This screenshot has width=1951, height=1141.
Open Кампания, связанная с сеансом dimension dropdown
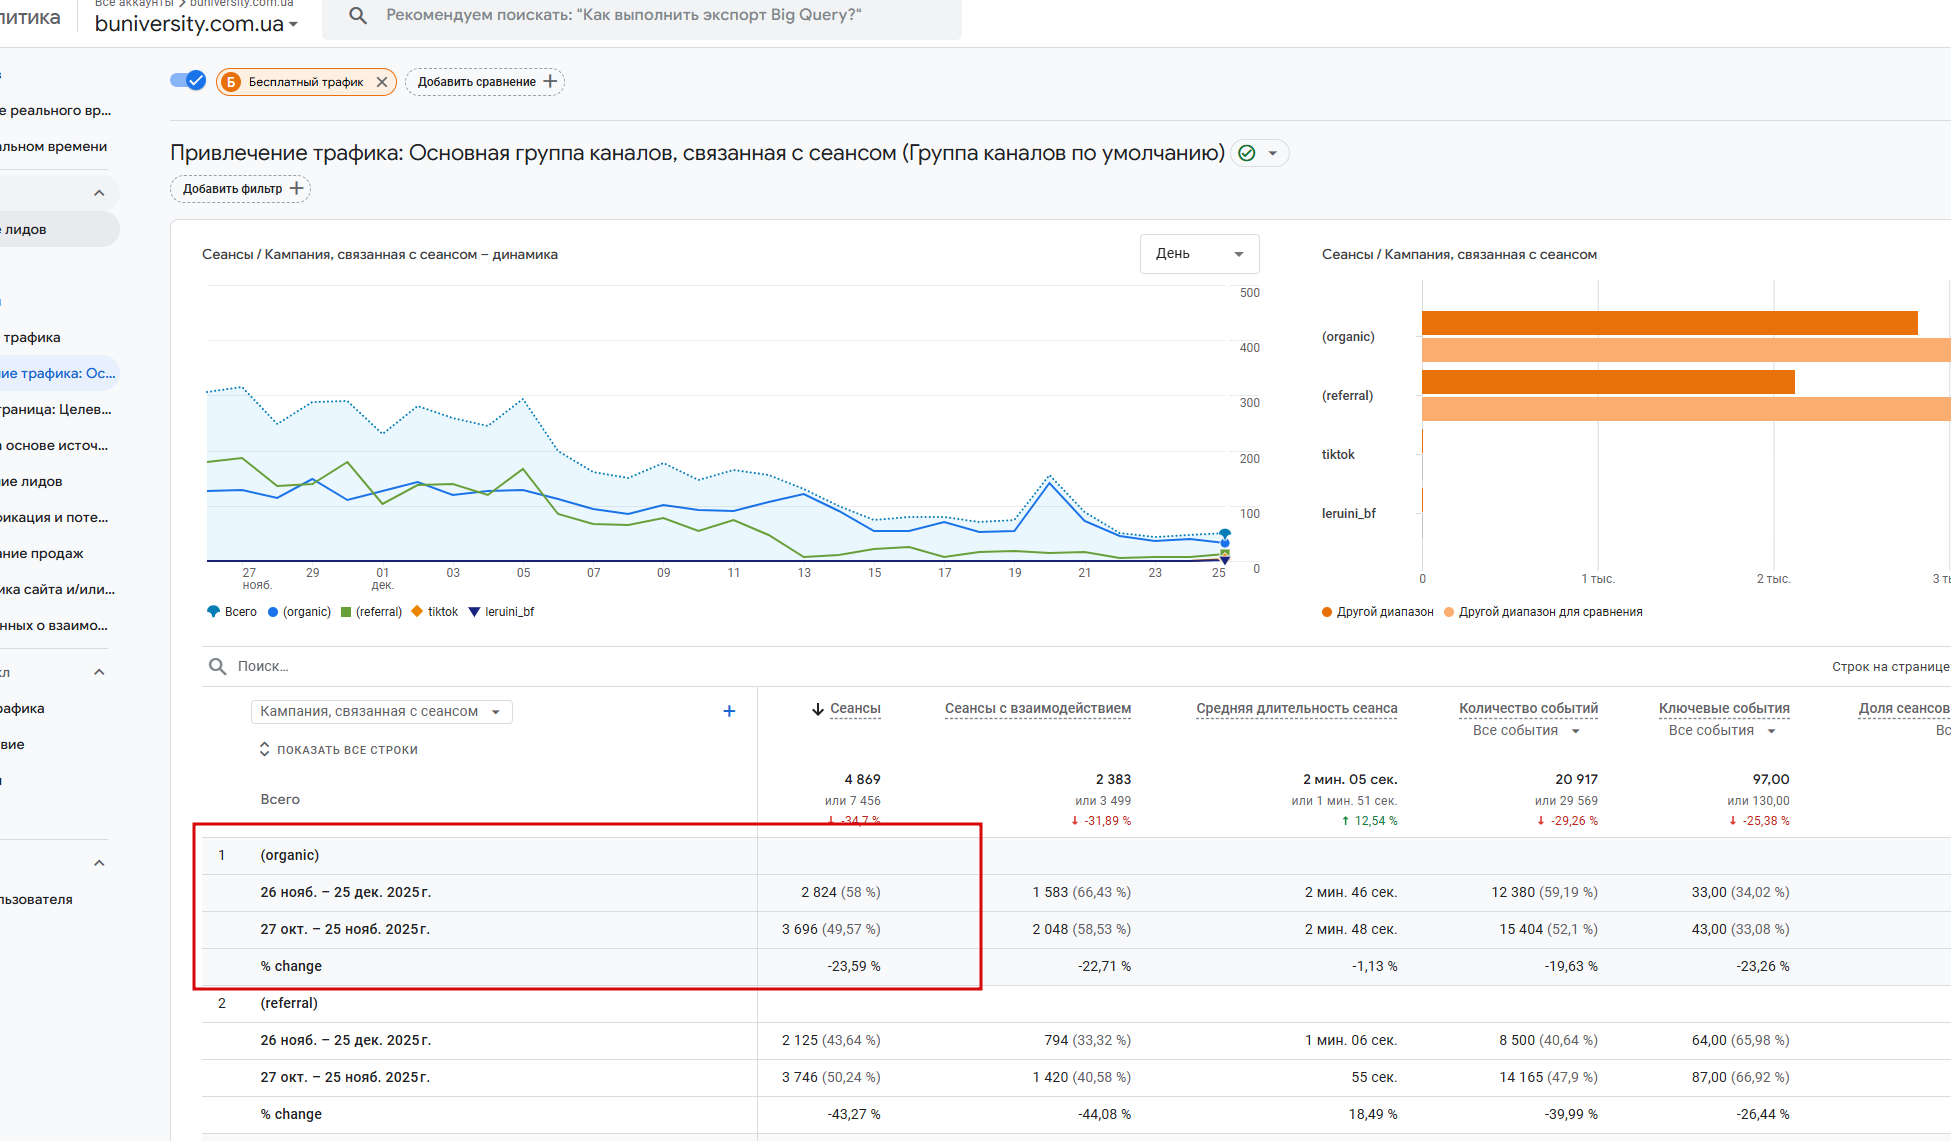tap(381, 712)
